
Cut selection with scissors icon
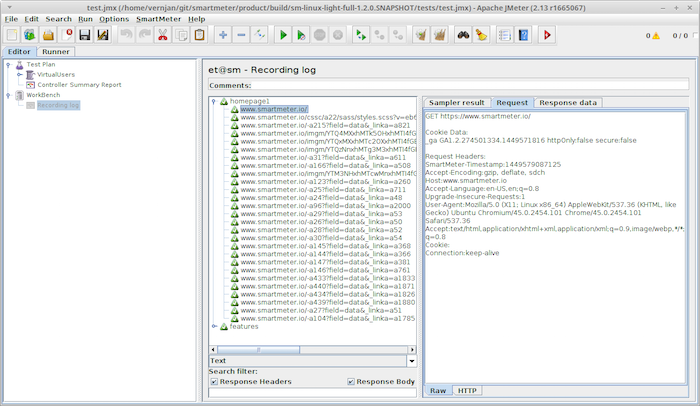pyautogui.click(x=163, y=35)
